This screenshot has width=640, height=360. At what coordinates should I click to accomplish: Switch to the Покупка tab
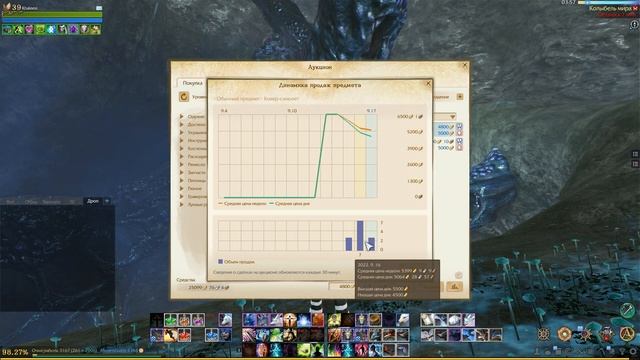coord(192,83)
